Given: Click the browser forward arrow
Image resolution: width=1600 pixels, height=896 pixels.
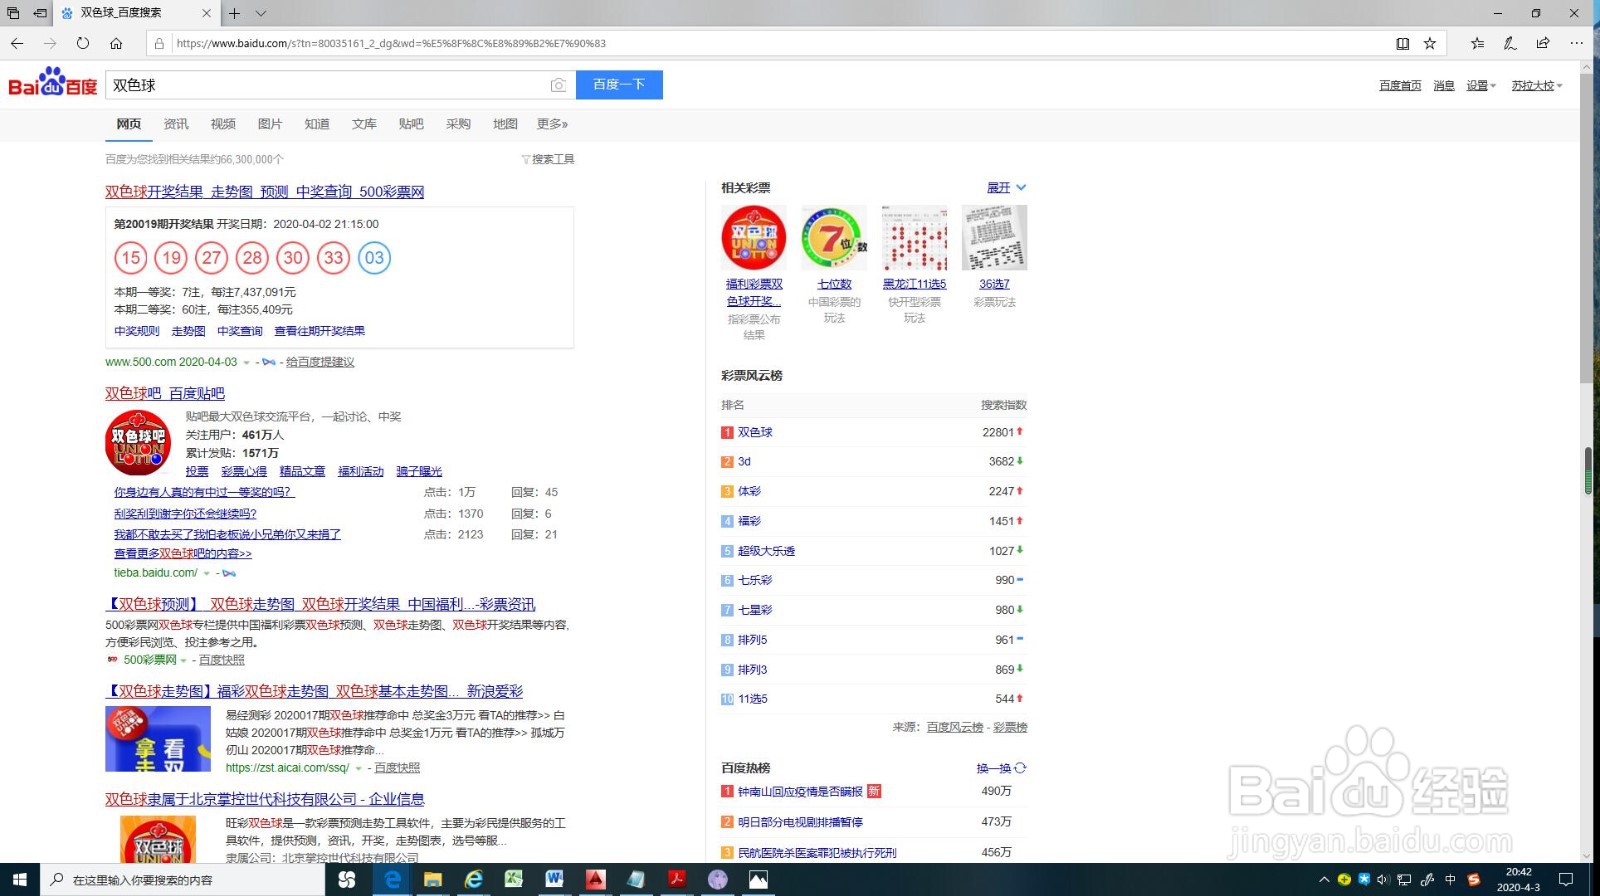Looking at the screenshot, I should click(x=50, y=43).
